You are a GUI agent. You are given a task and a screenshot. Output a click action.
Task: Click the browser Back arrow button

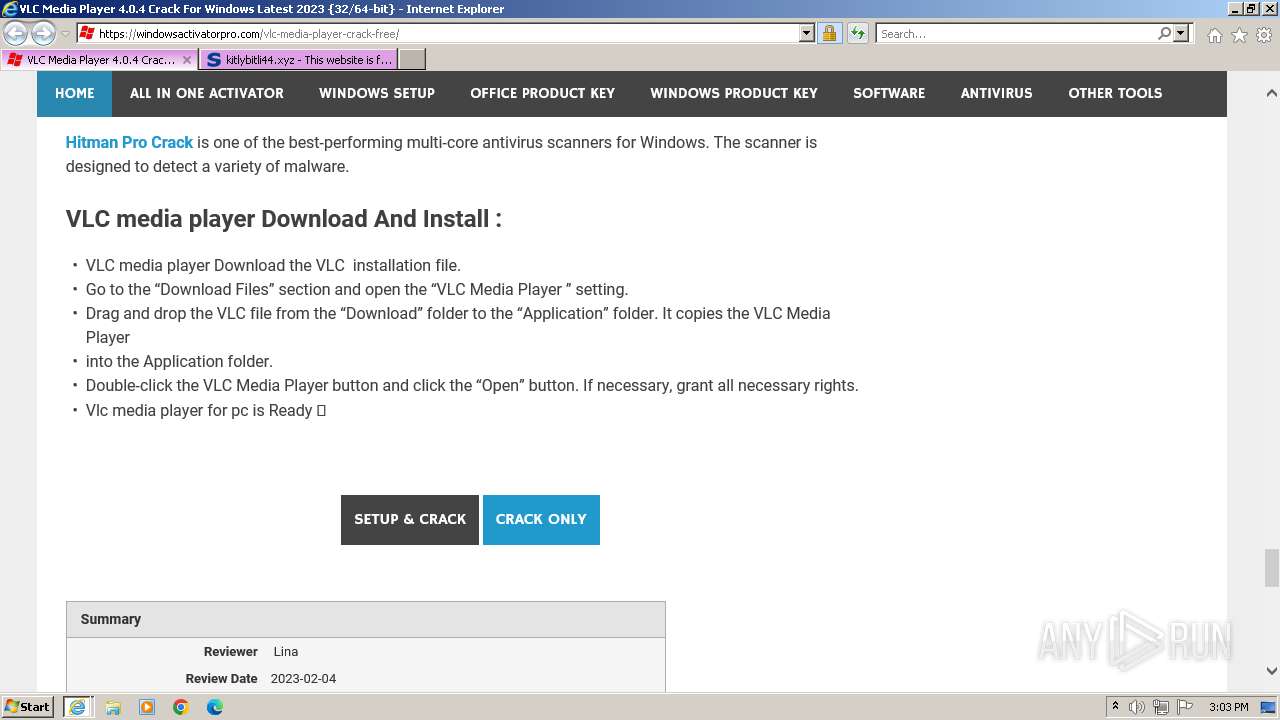point(16,34)
